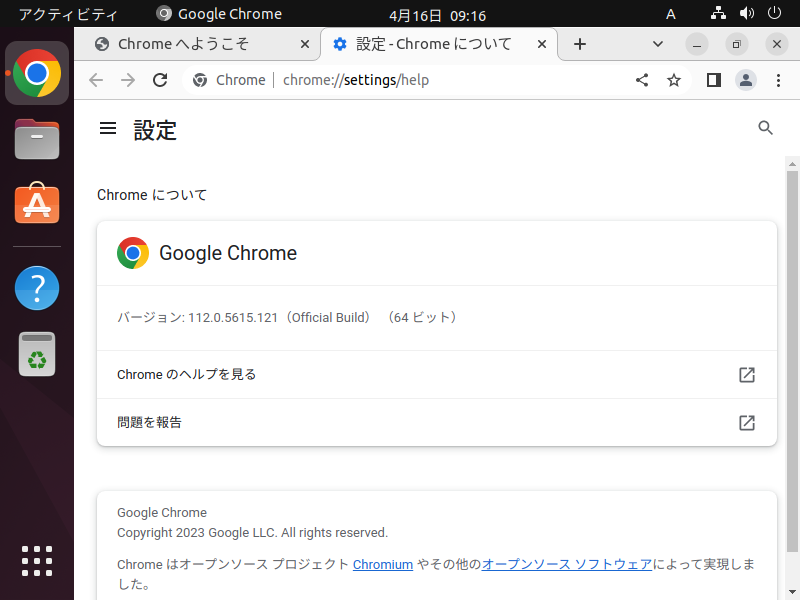Select the '設定 - Chrome について' tab

point(439,44)
